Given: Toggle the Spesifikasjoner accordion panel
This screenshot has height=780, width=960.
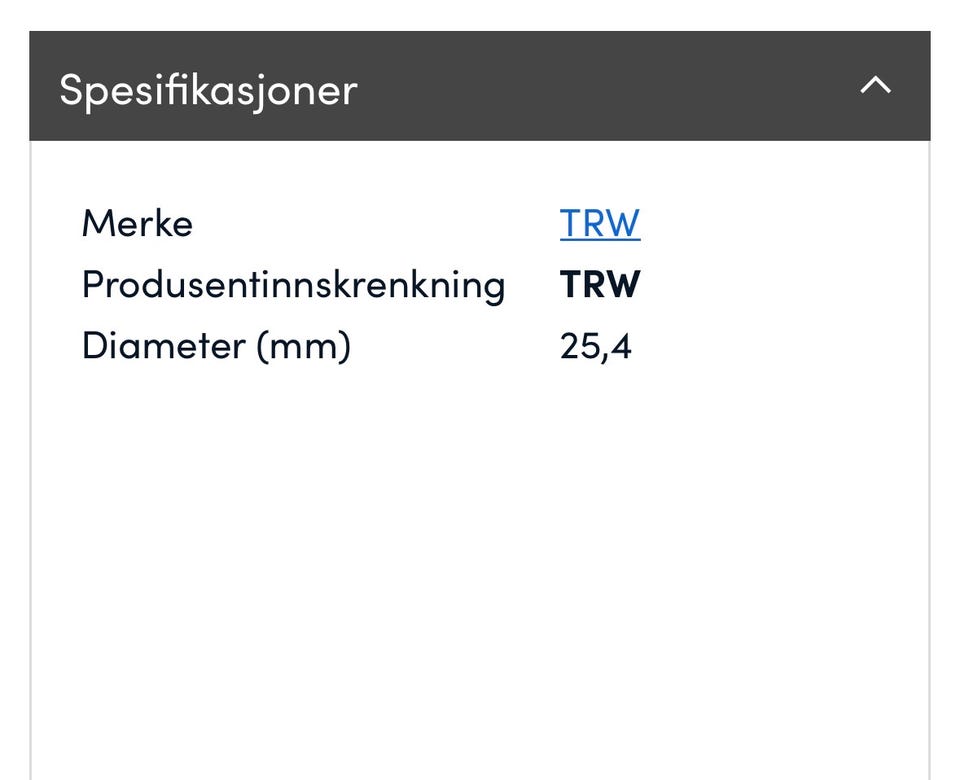Looking at the screenshot, I should point(480,86).
